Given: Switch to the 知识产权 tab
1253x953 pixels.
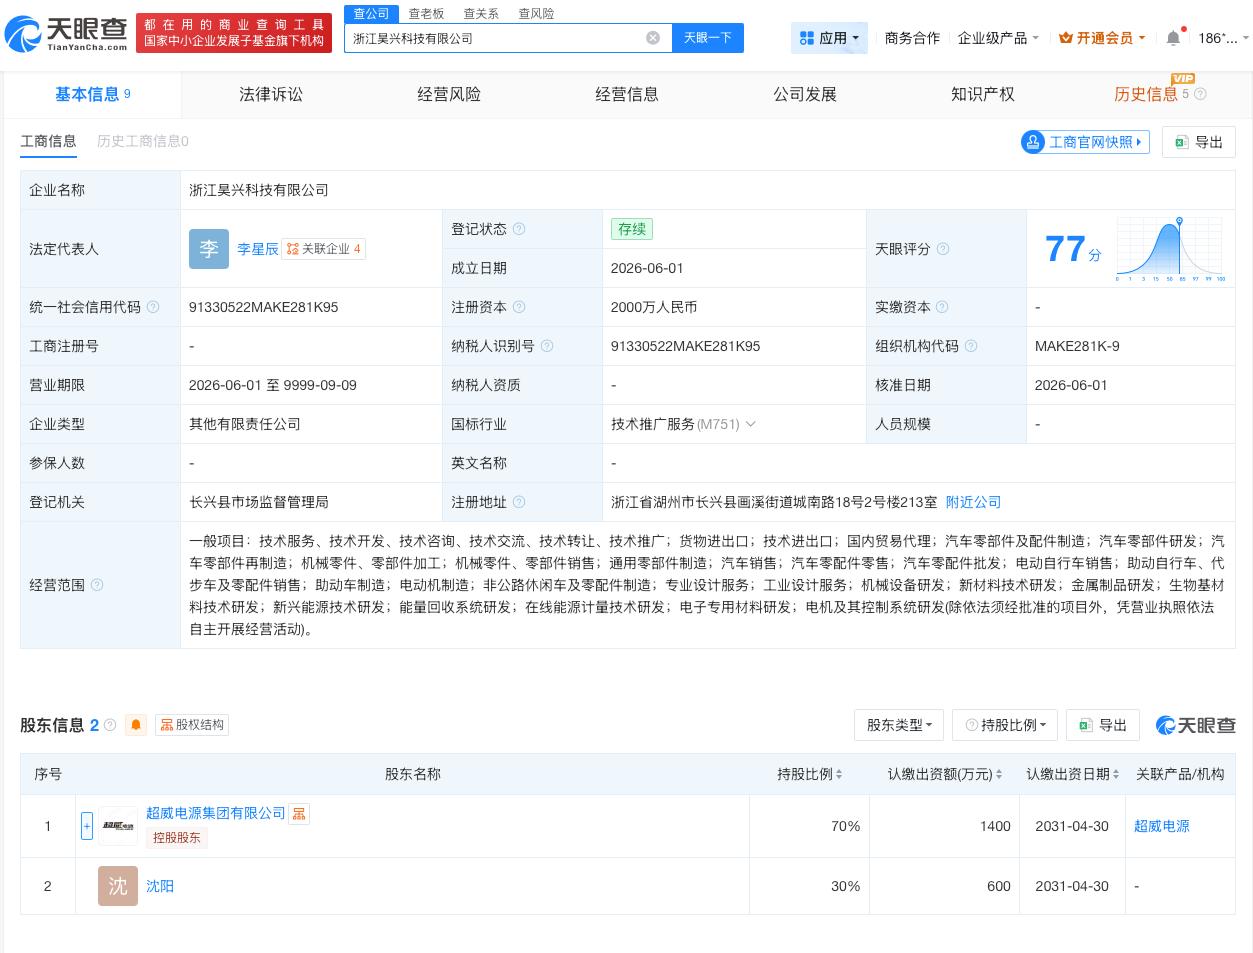Looking at the screenshot, I should (x=983, y=94).
